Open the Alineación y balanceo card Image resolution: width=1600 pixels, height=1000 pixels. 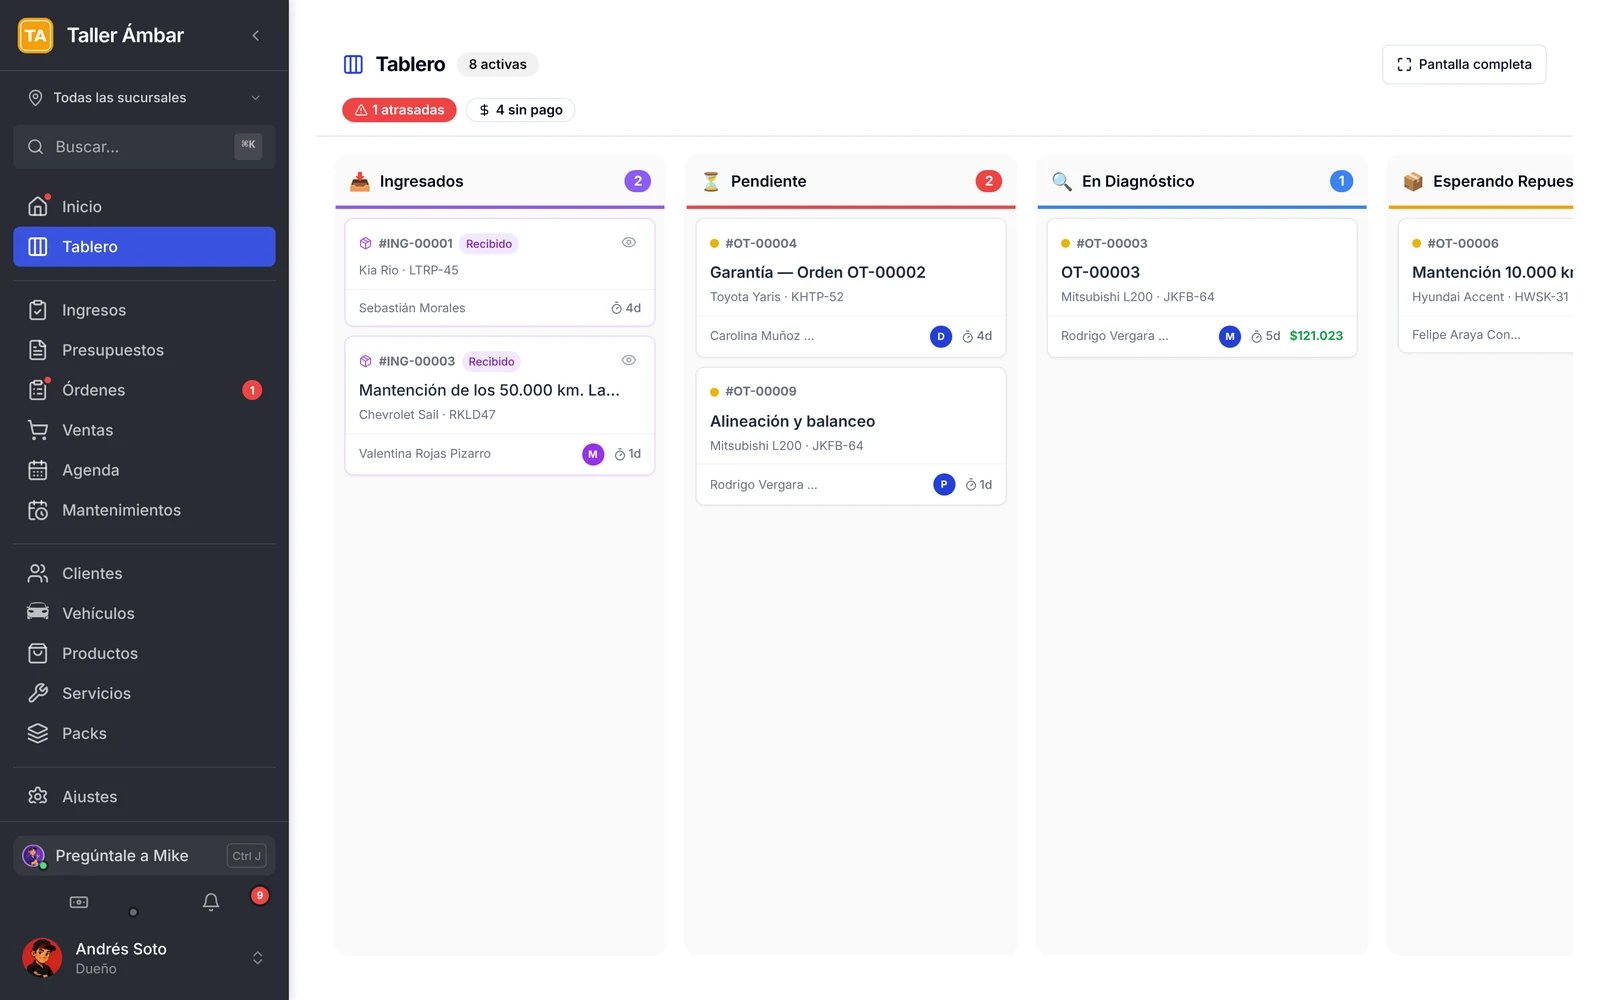851,437
